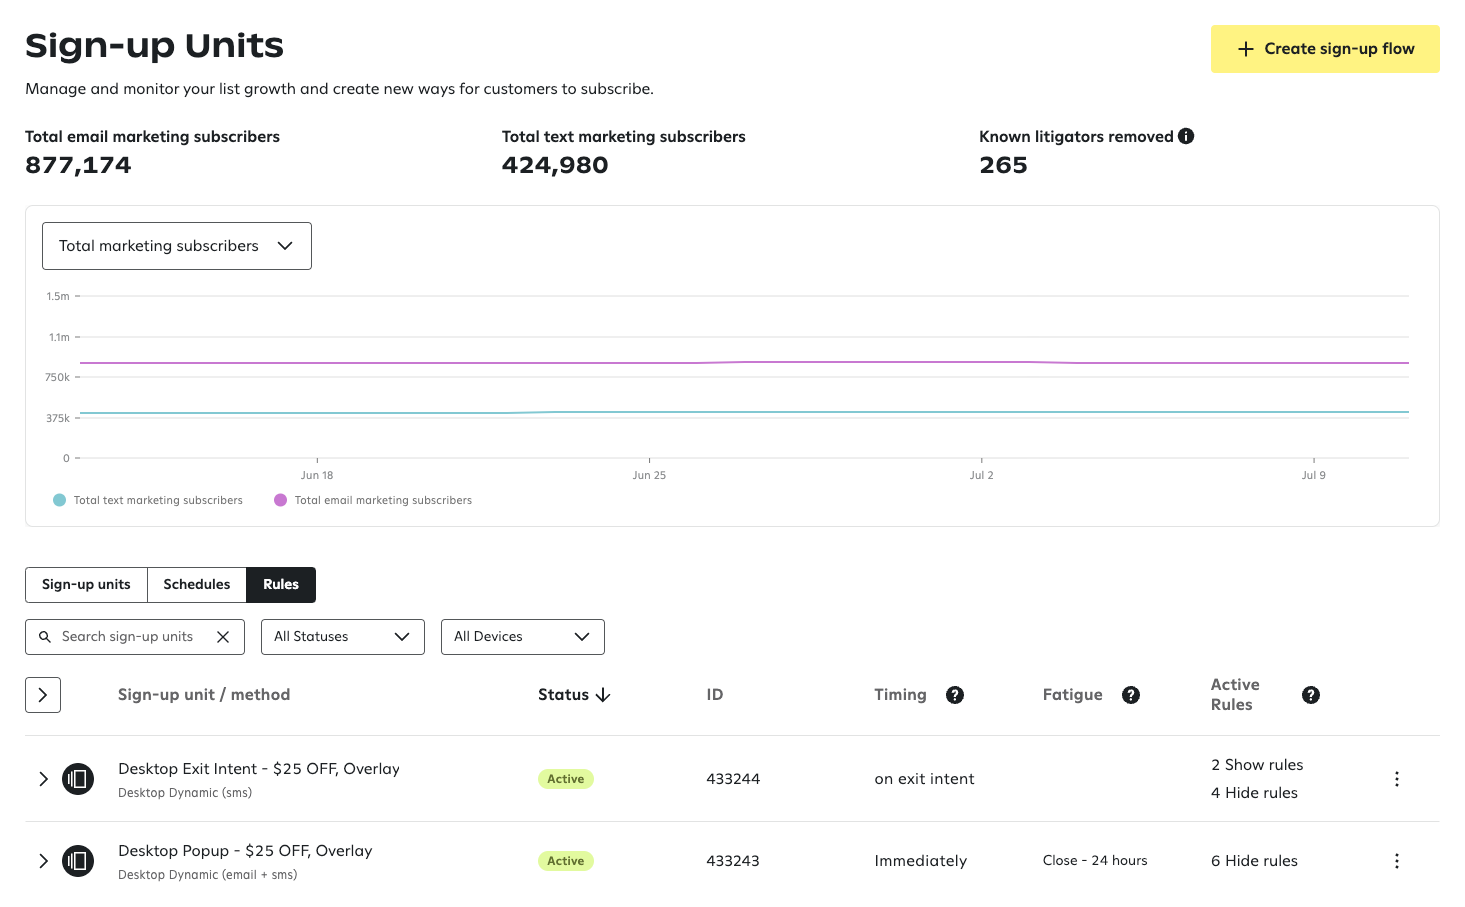Click the Active Rules help icon
This screenshot has height=907, width=1465.
pos(1311,694)
